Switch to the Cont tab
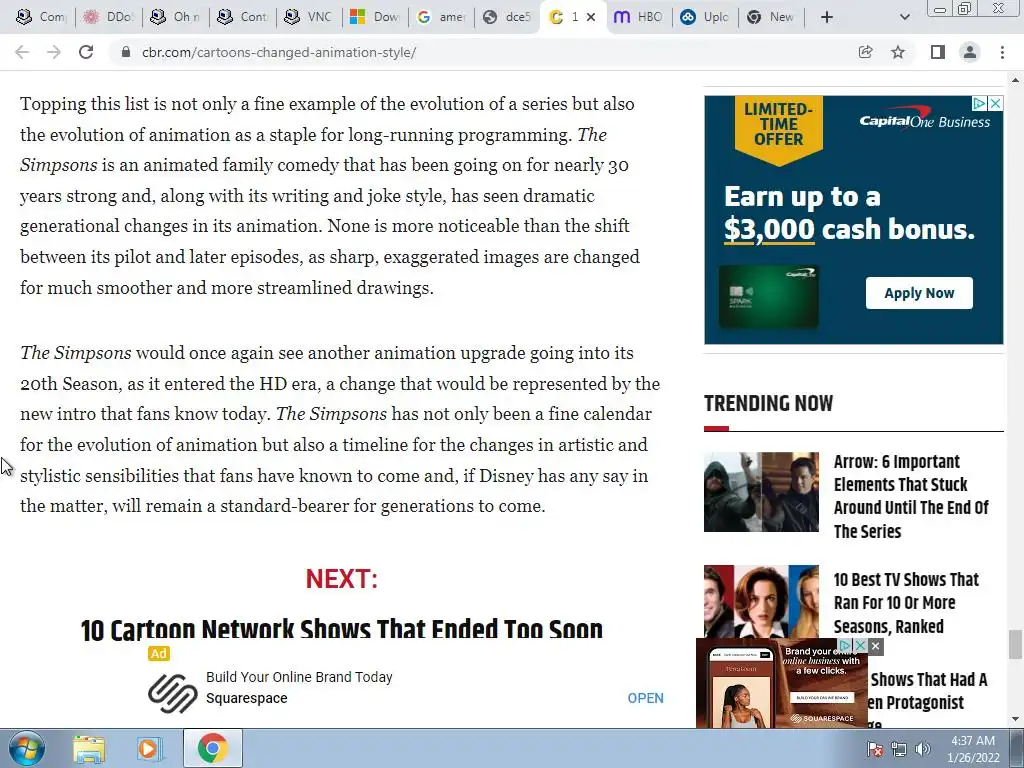 242,17
